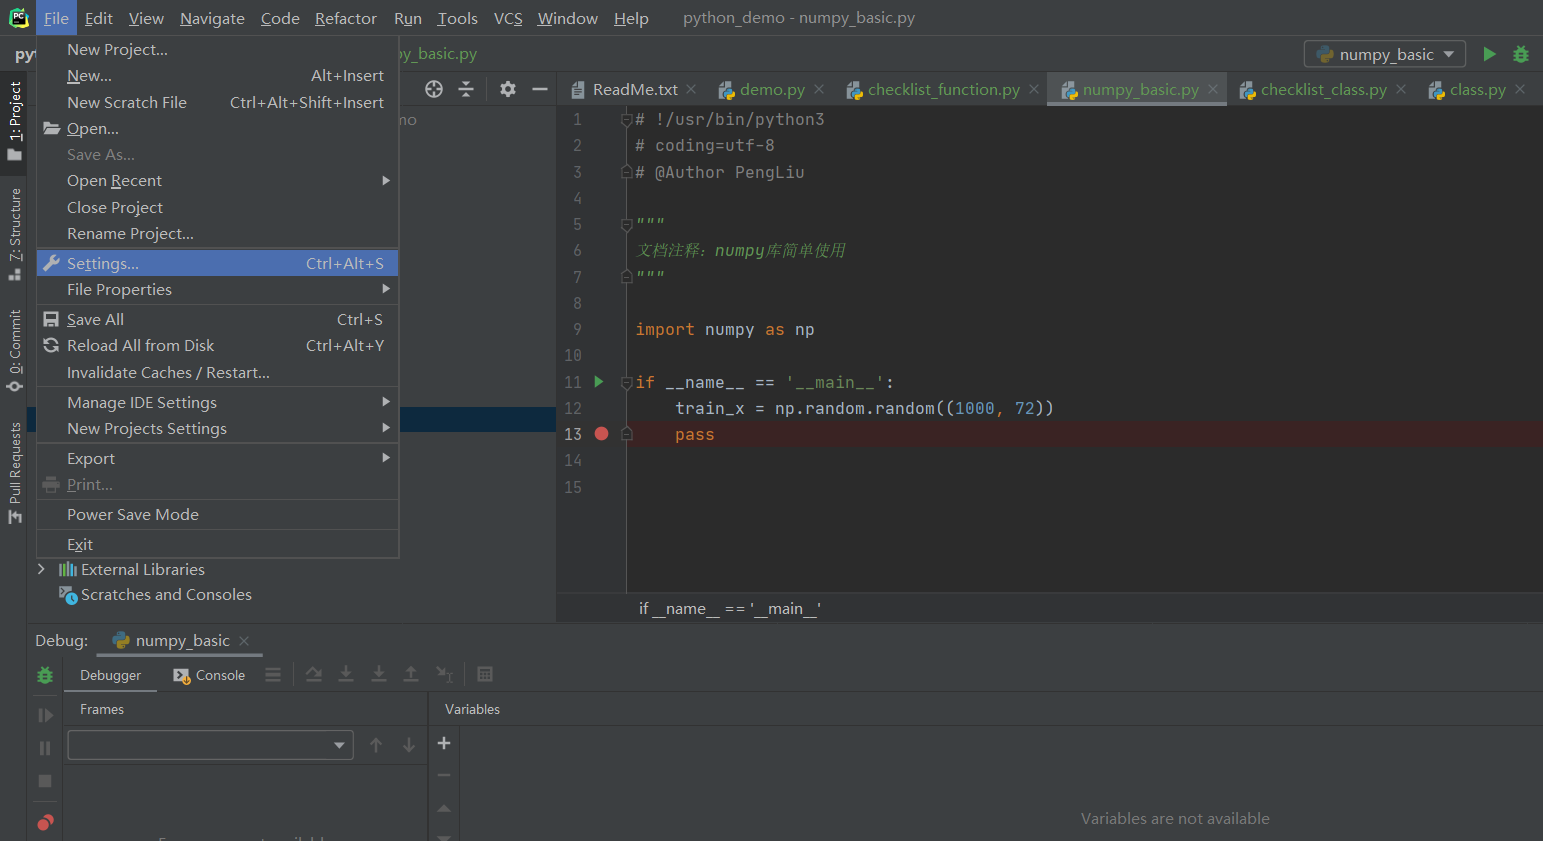Select Reload All from Disk

click(x=218, y=346)
